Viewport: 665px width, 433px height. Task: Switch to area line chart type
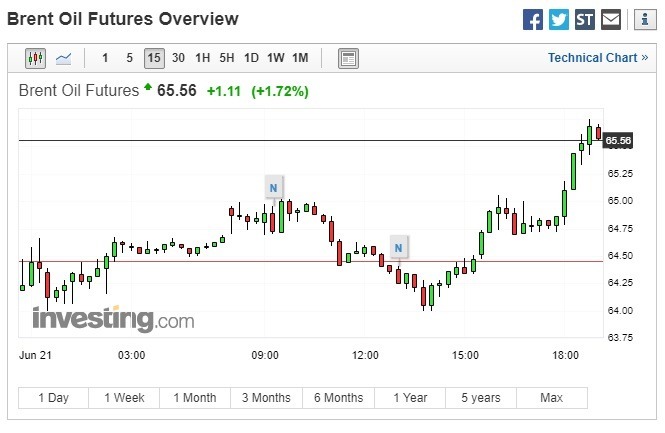point(64,58)
